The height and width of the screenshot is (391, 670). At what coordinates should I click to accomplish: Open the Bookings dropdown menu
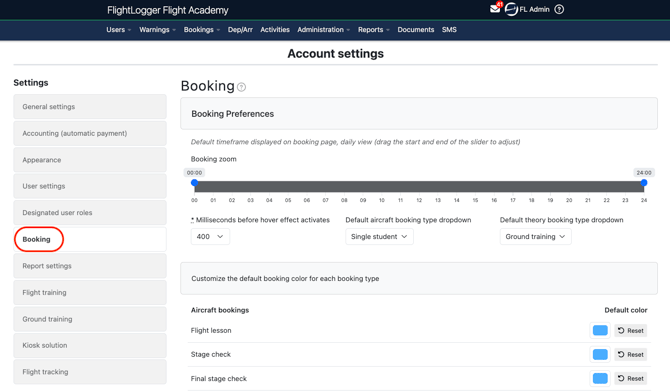(x=202, y=29)
